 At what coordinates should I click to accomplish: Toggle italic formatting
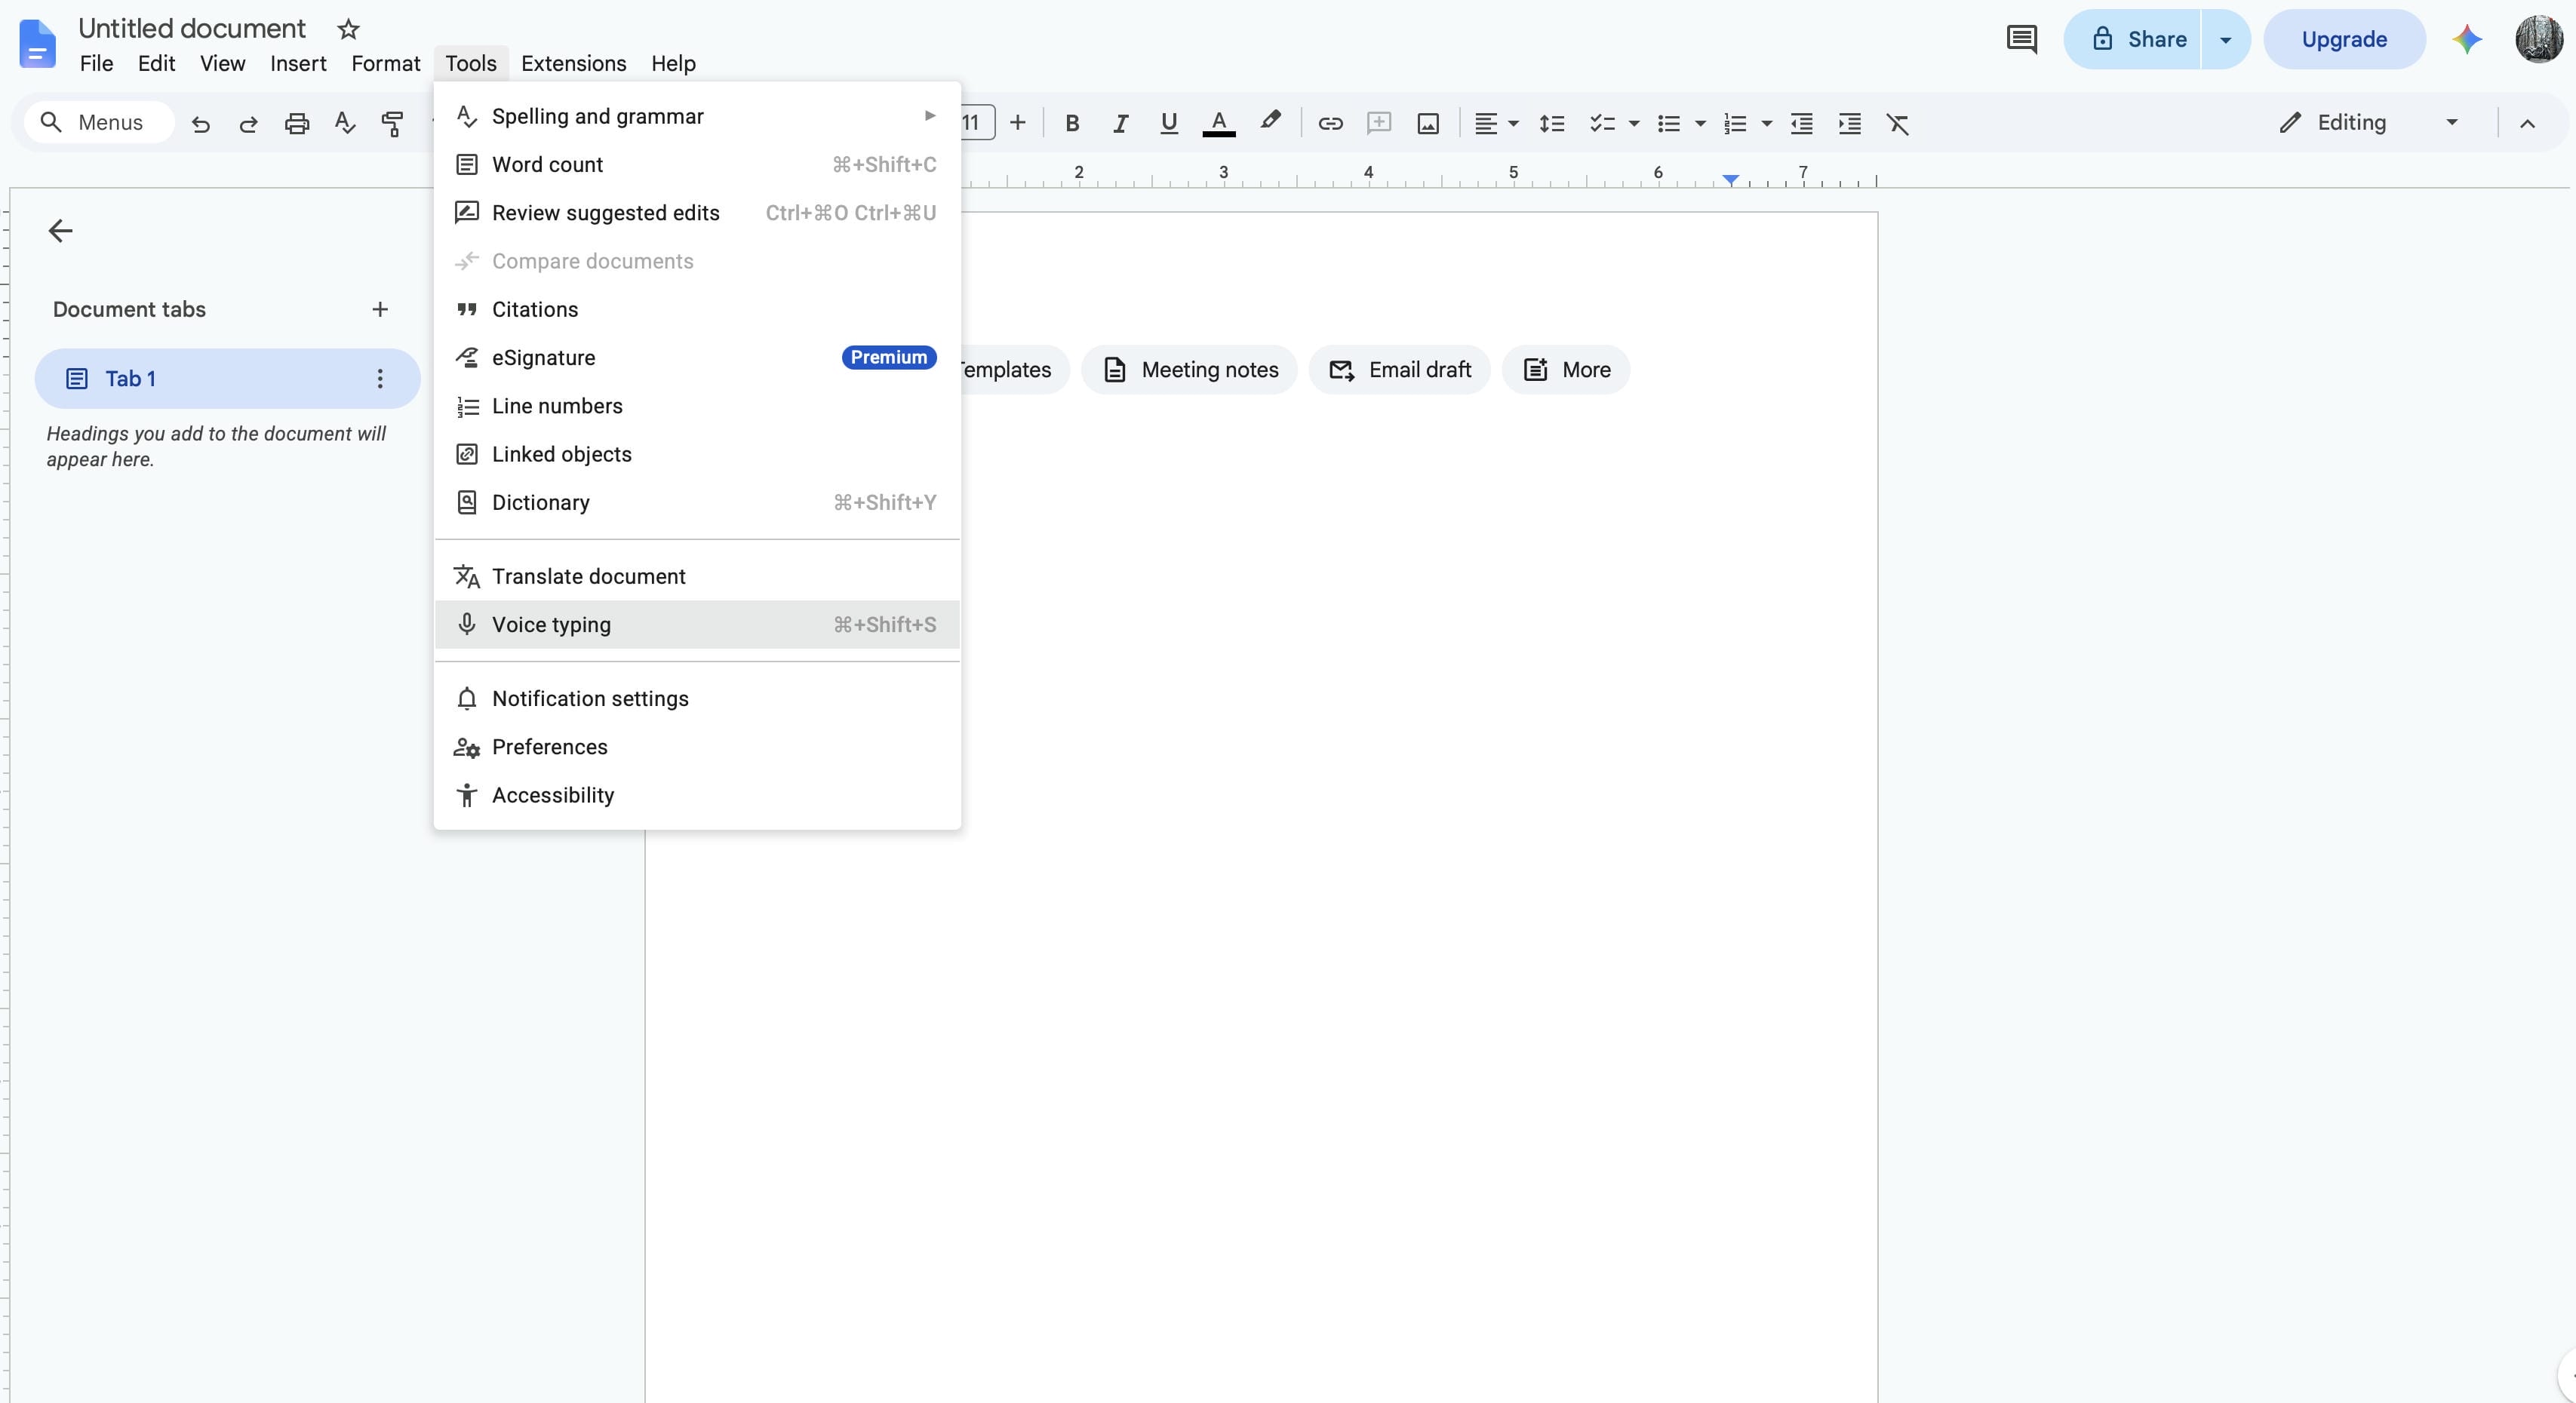(1120, 123)
